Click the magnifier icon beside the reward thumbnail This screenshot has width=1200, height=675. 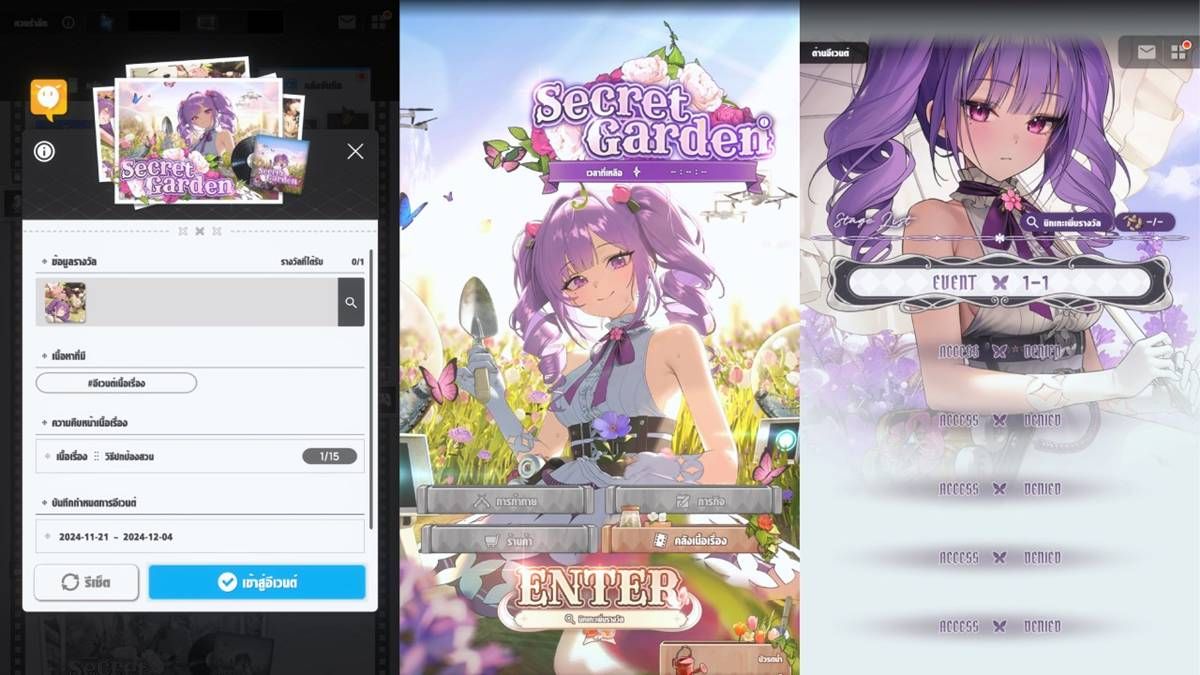pyautogui.click(x=351, y=302)
